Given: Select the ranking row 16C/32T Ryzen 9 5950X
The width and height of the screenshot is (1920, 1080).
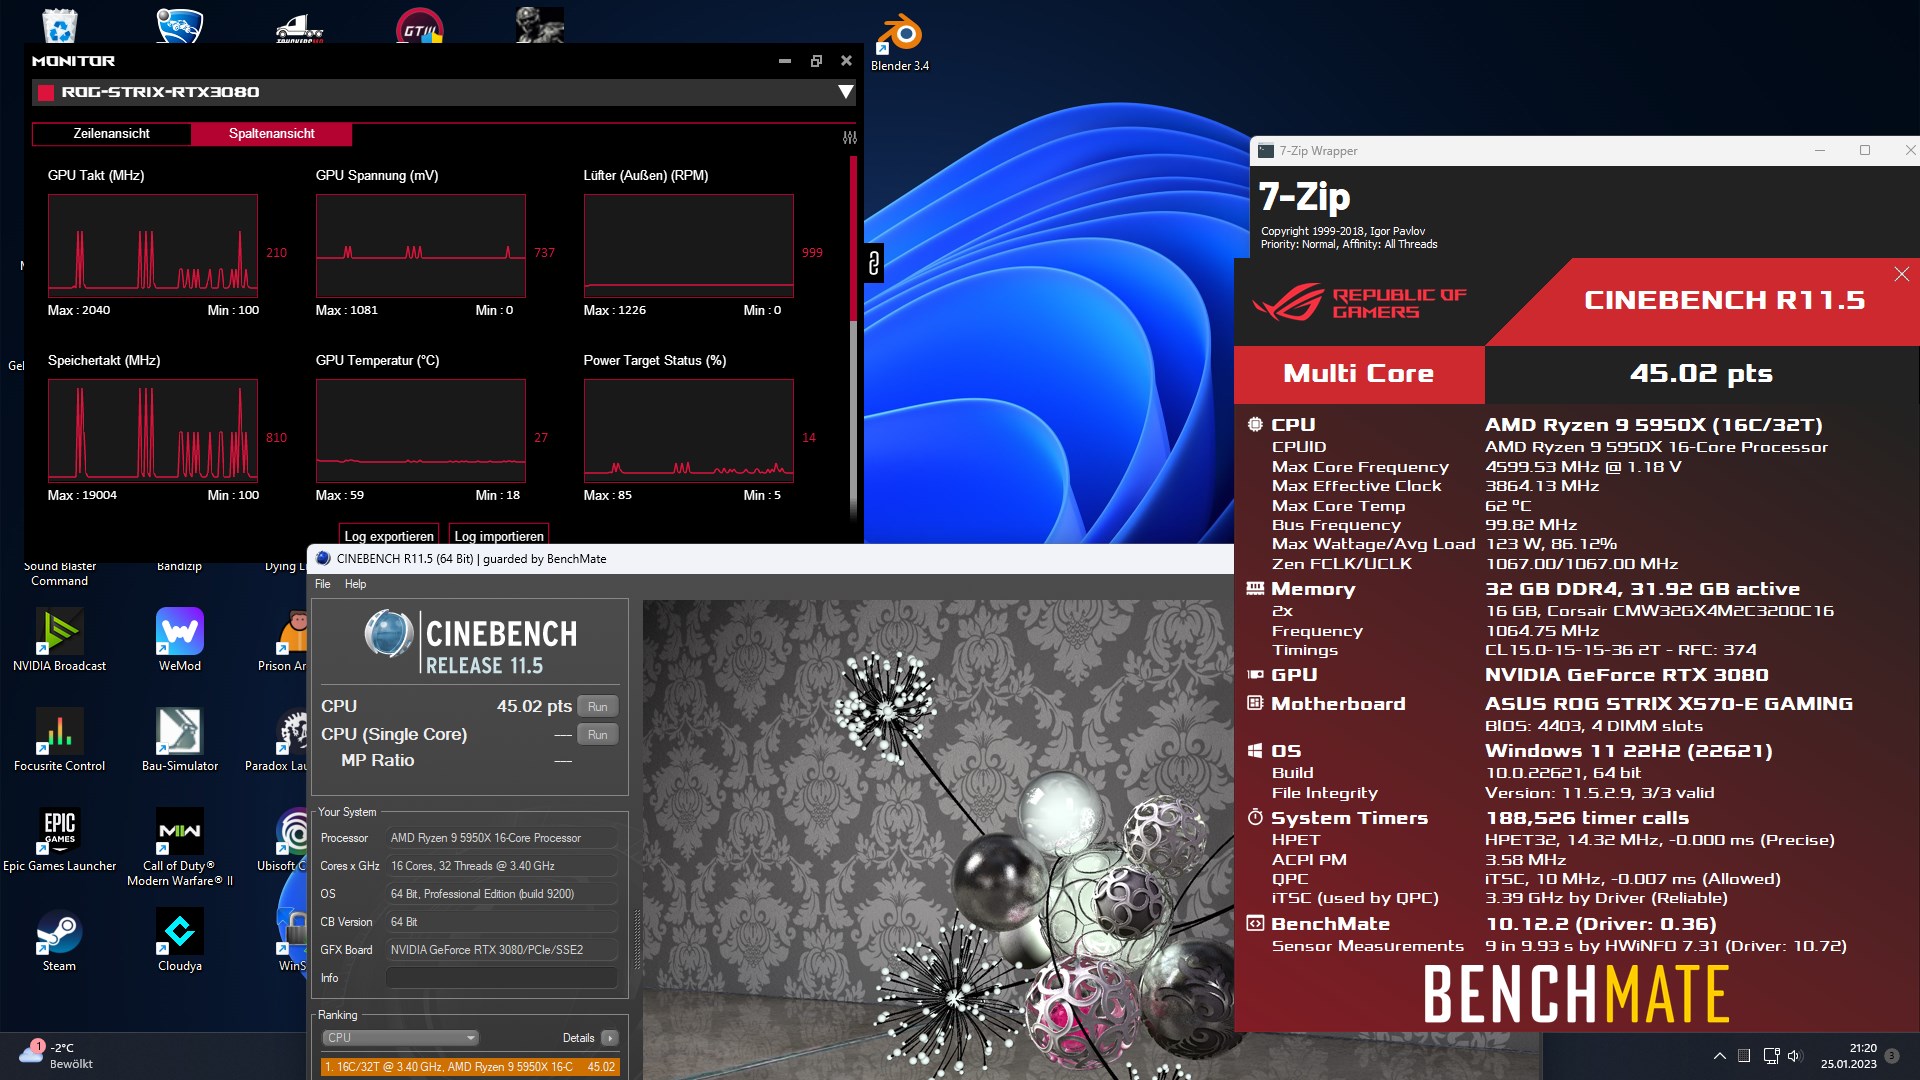Looking at the screenshot, I should click(470, 1067).
